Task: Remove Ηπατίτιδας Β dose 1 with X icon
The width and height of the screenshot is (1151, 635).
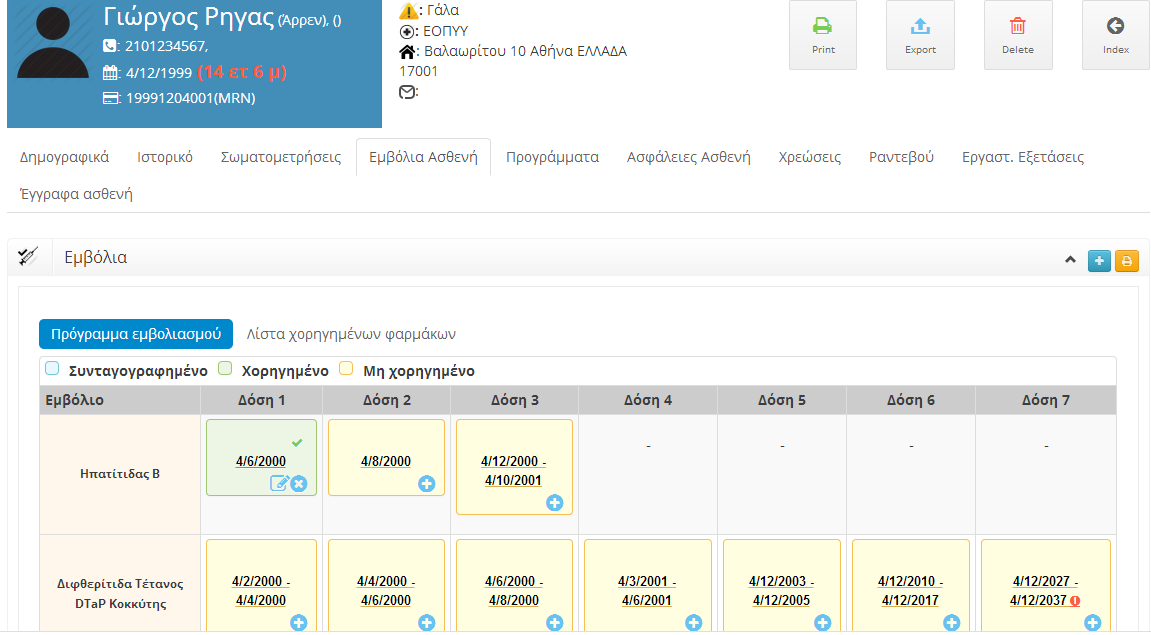Action: pyautogui.click(x=299, y=484)
